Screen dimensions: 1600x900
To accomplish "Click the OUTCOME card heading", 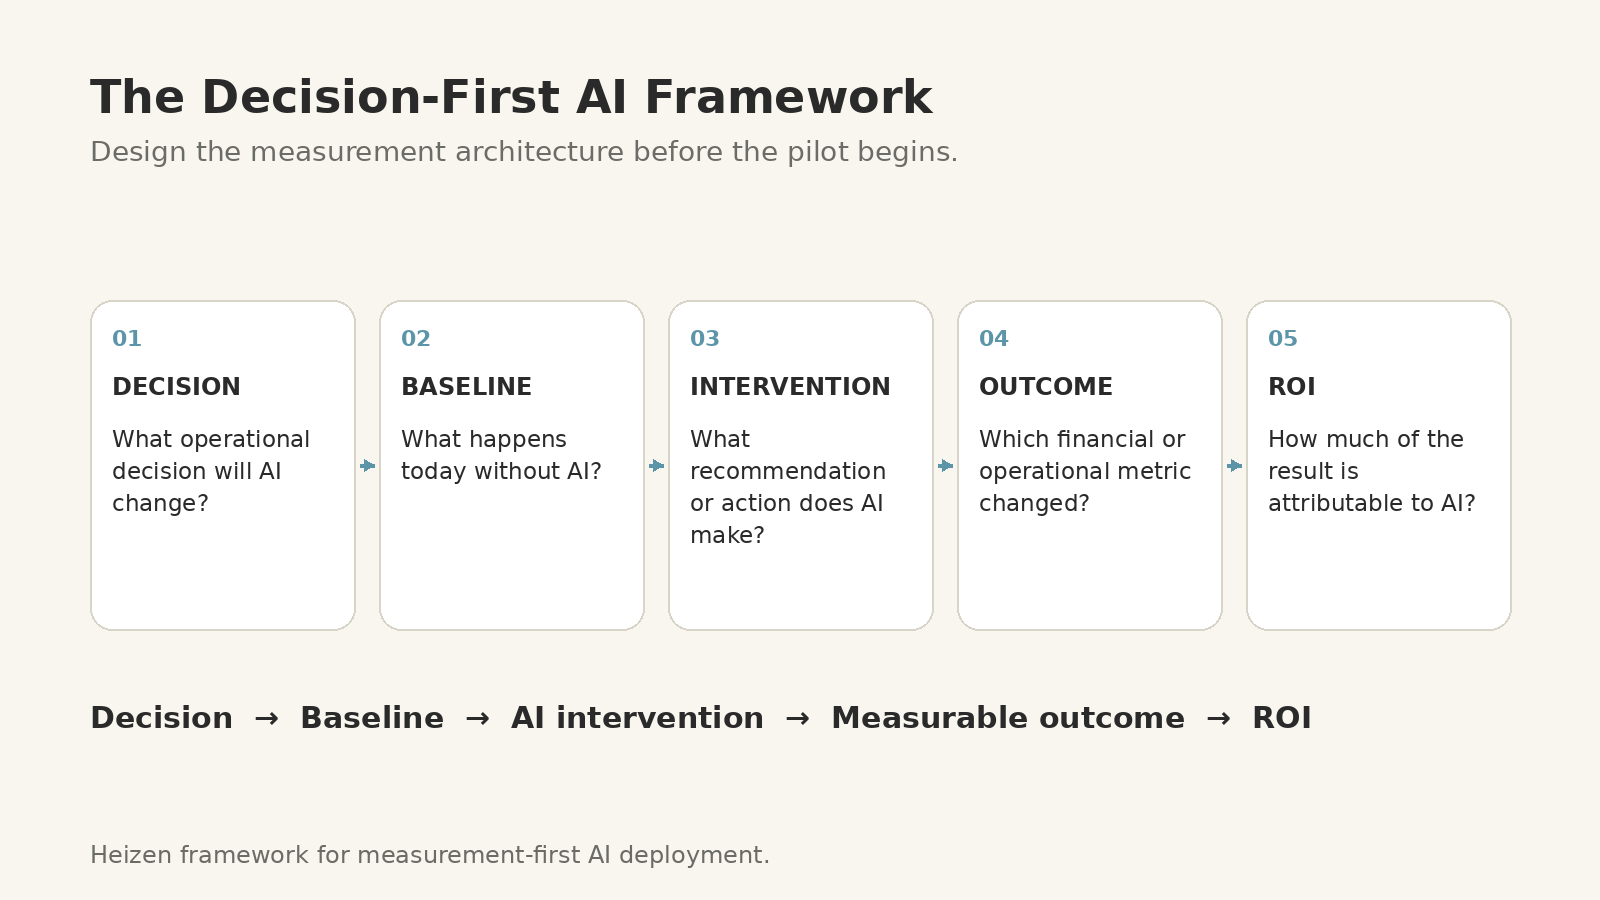I will (1046, 387).
